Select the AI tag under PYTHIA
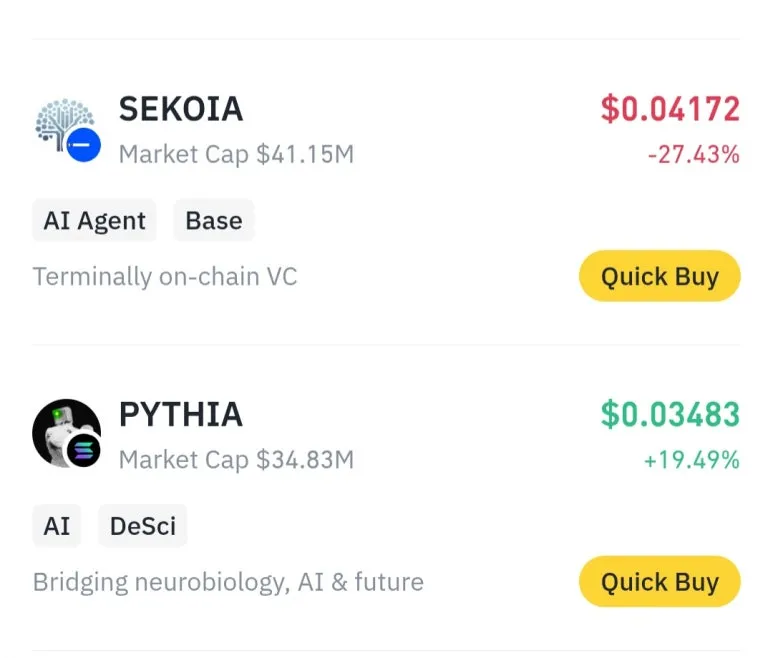Image resolution: width=773 pixels, height=658 pixels. pyautogui.click(x=57, y=526)
